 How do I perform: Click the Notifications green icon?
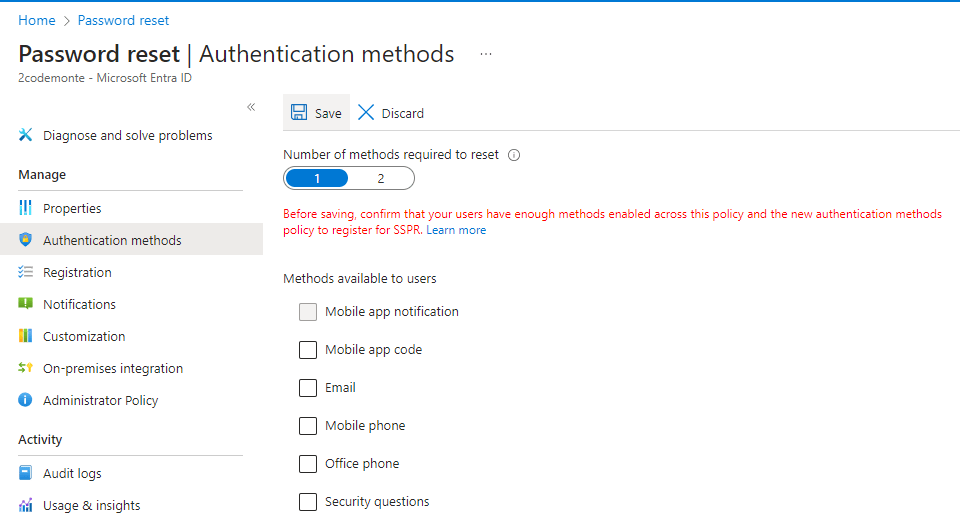[26, 304]
